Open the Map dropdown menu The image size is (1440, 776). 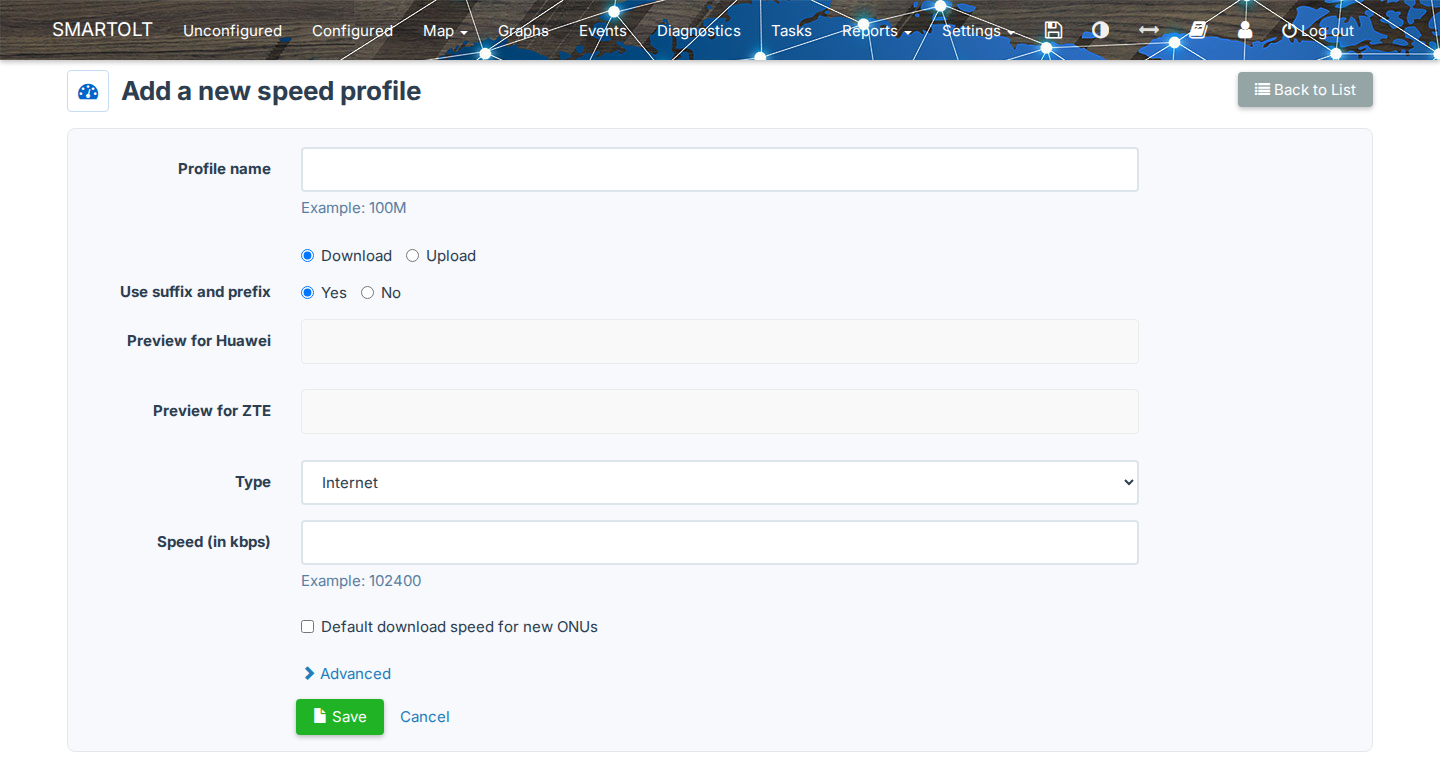(445, 31)
